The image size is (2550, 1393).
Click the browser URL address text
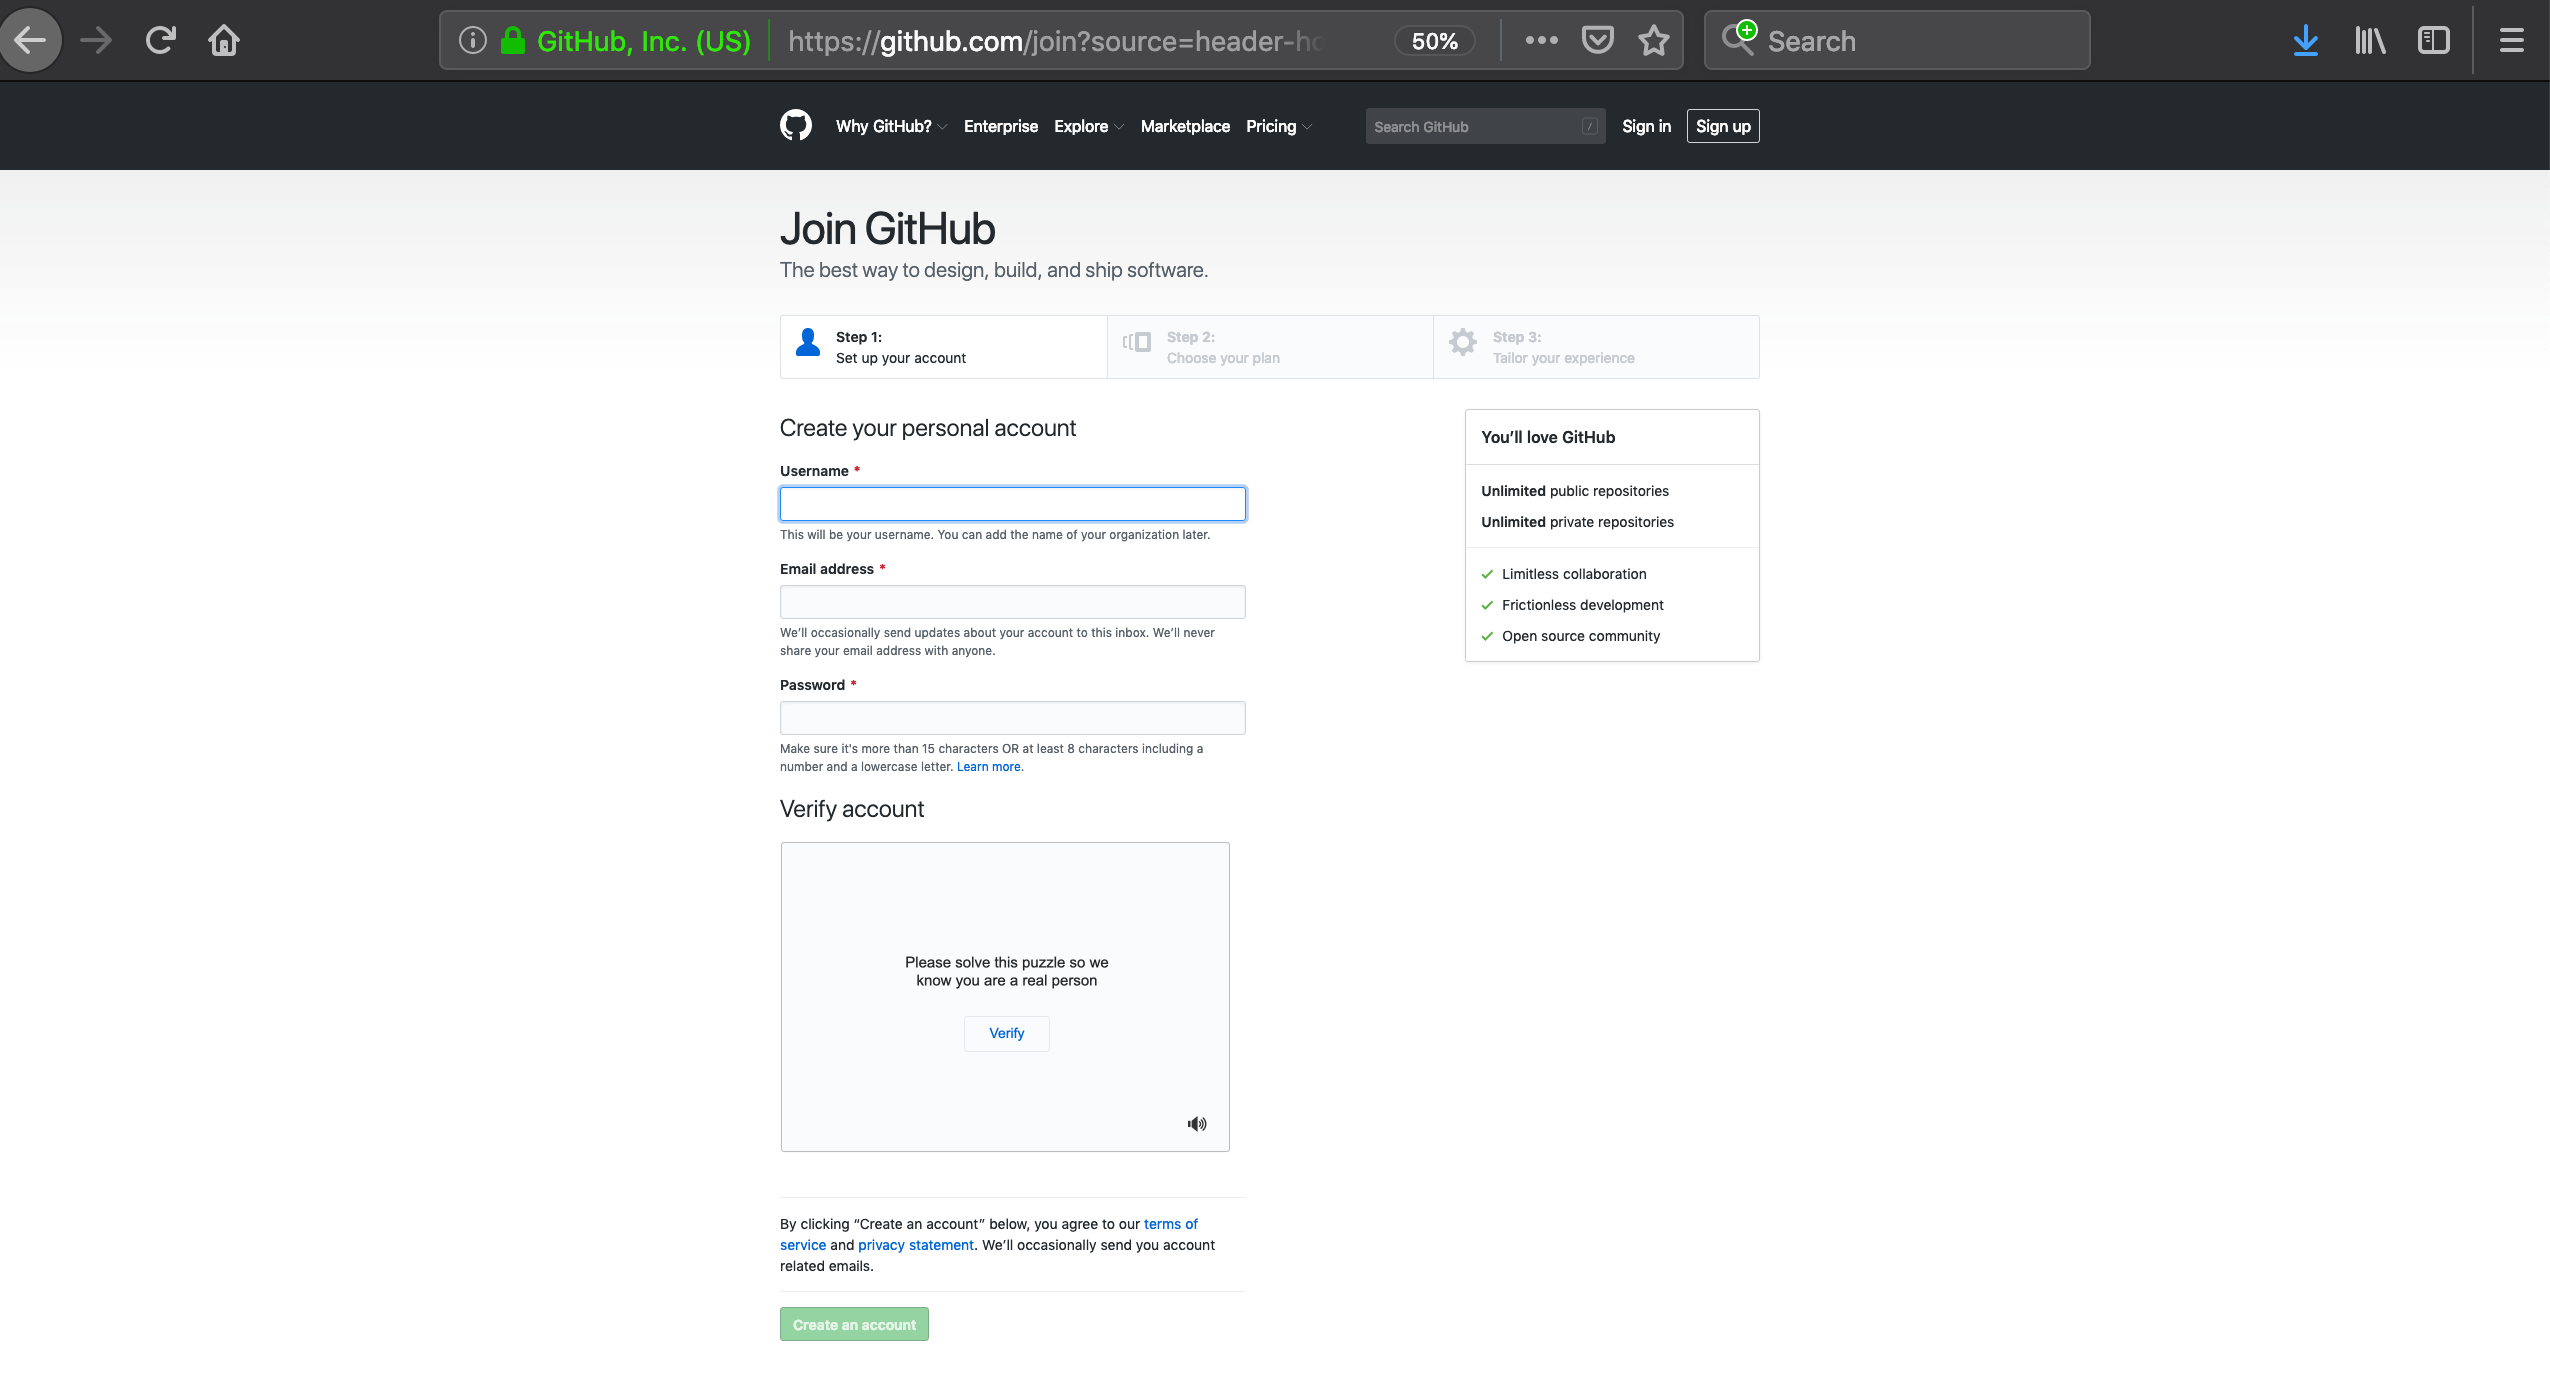coord(1055,41)
